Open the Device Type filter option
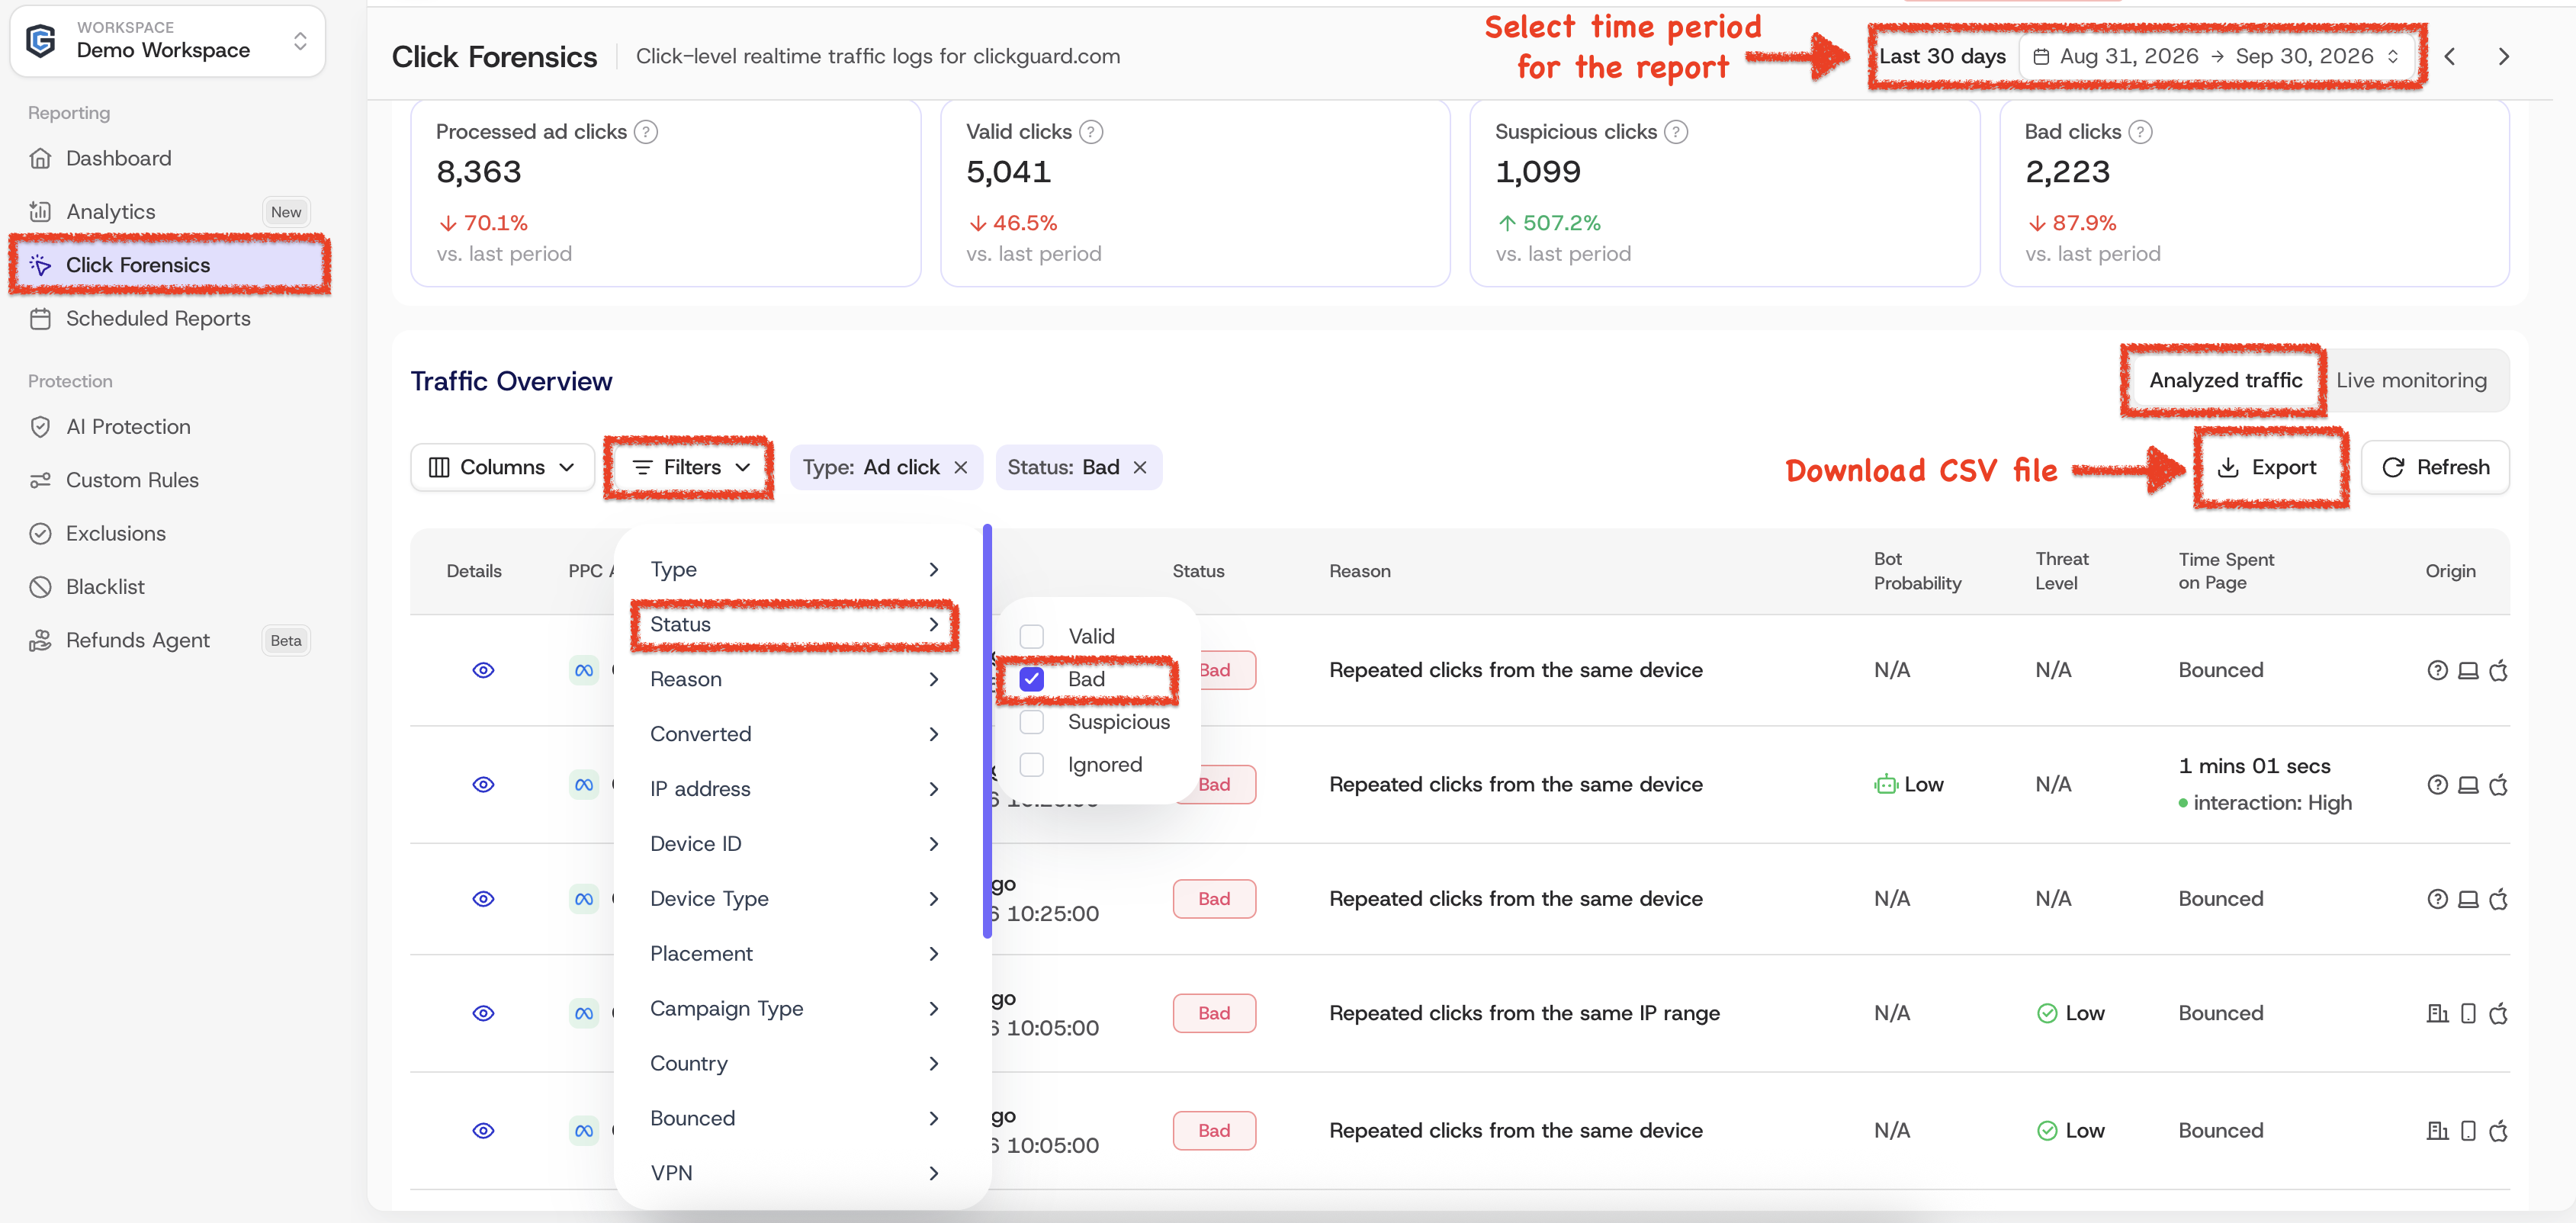The image size is (2576, 1223). pyautogui.click(x=795, y=899)
